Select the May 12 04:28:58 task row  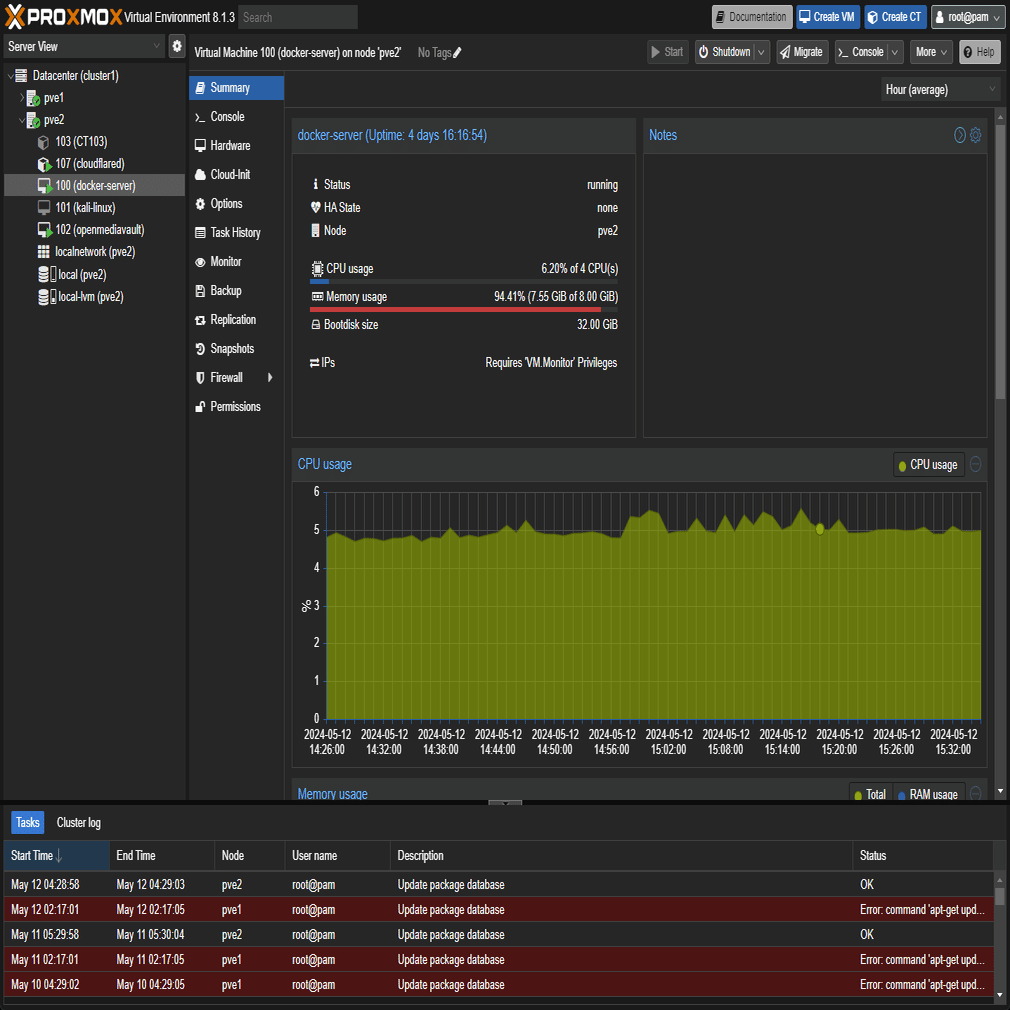tap(499, 884)
